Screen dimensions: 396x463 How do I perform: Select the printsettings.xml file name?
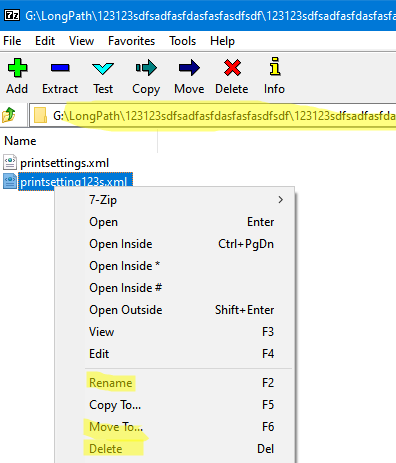65,163
